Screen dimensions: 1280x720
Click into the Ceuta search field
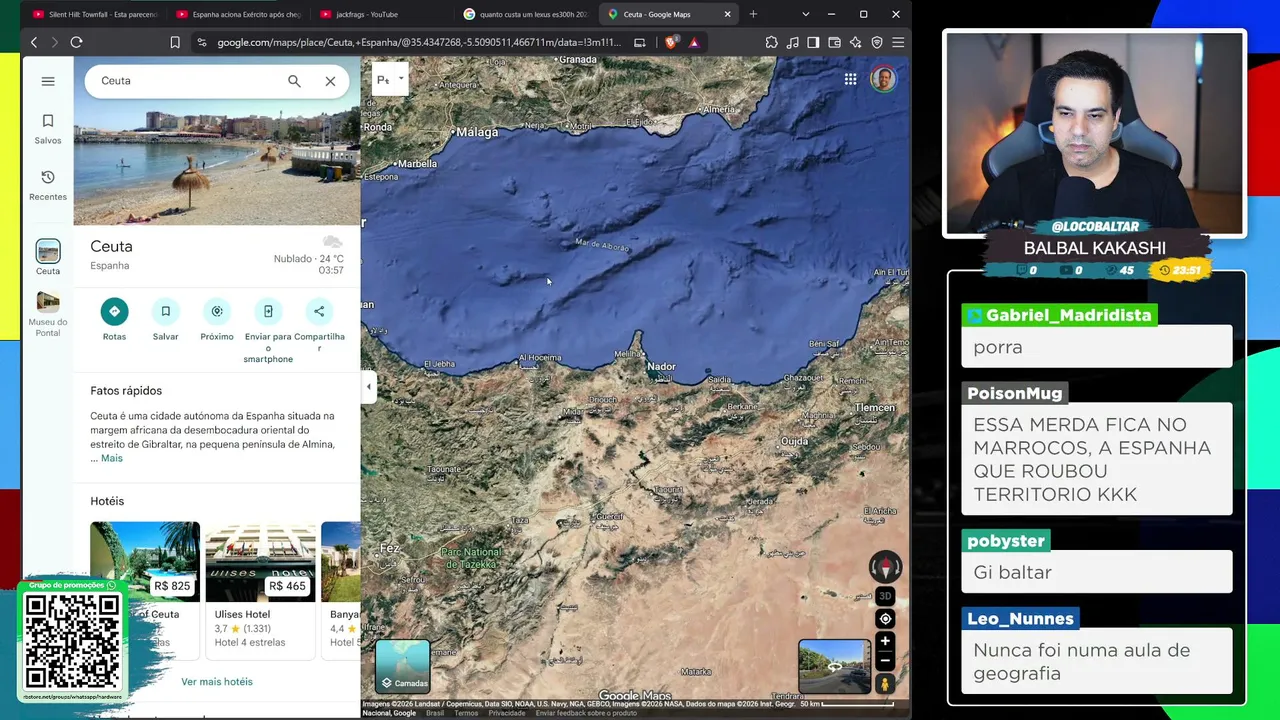tap(186, 81)
